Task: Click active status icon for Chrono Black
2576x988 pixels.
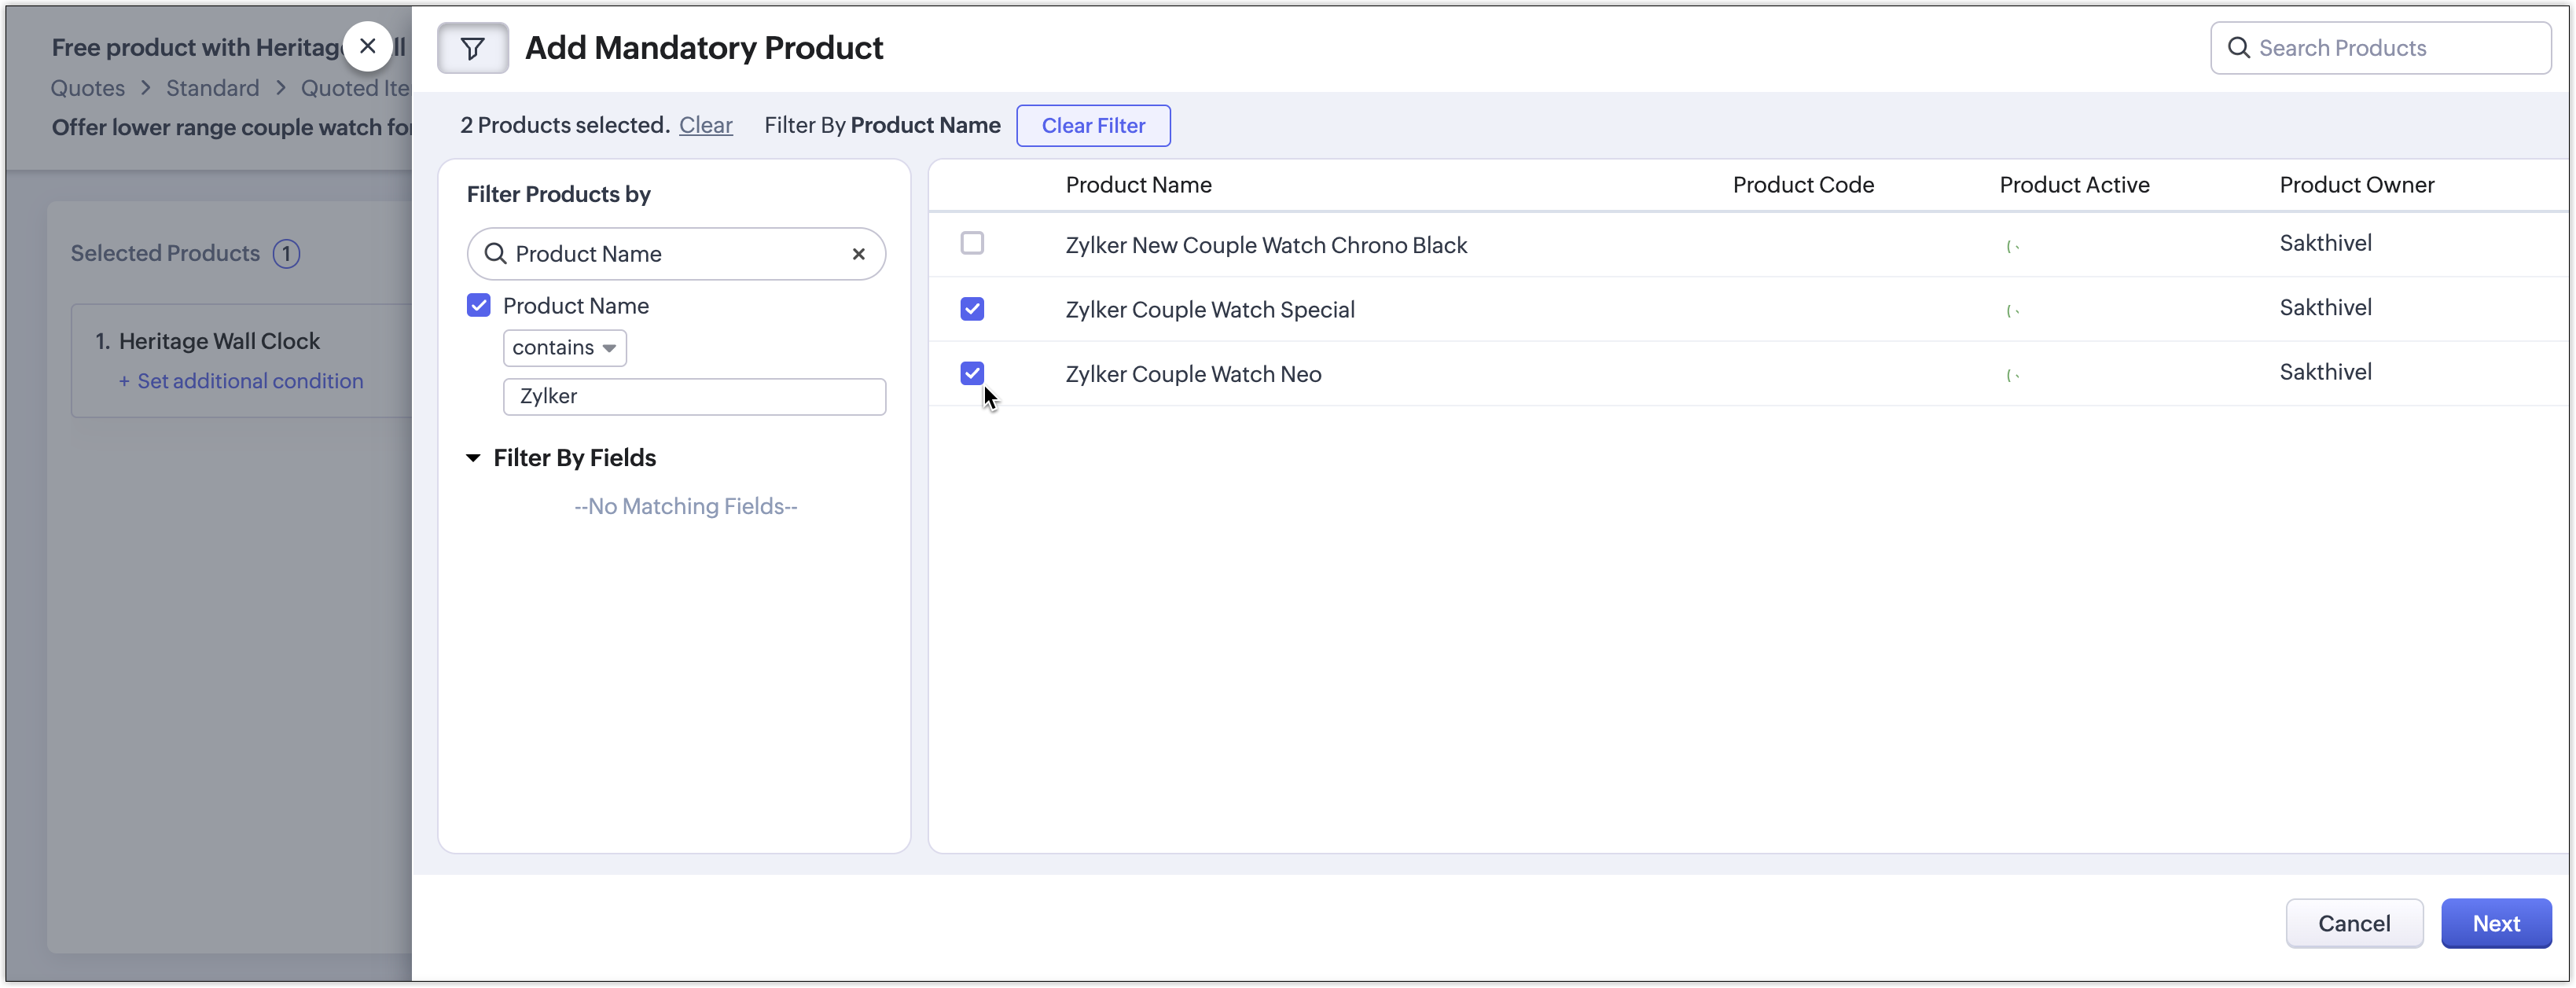Action: (2012, 246)
